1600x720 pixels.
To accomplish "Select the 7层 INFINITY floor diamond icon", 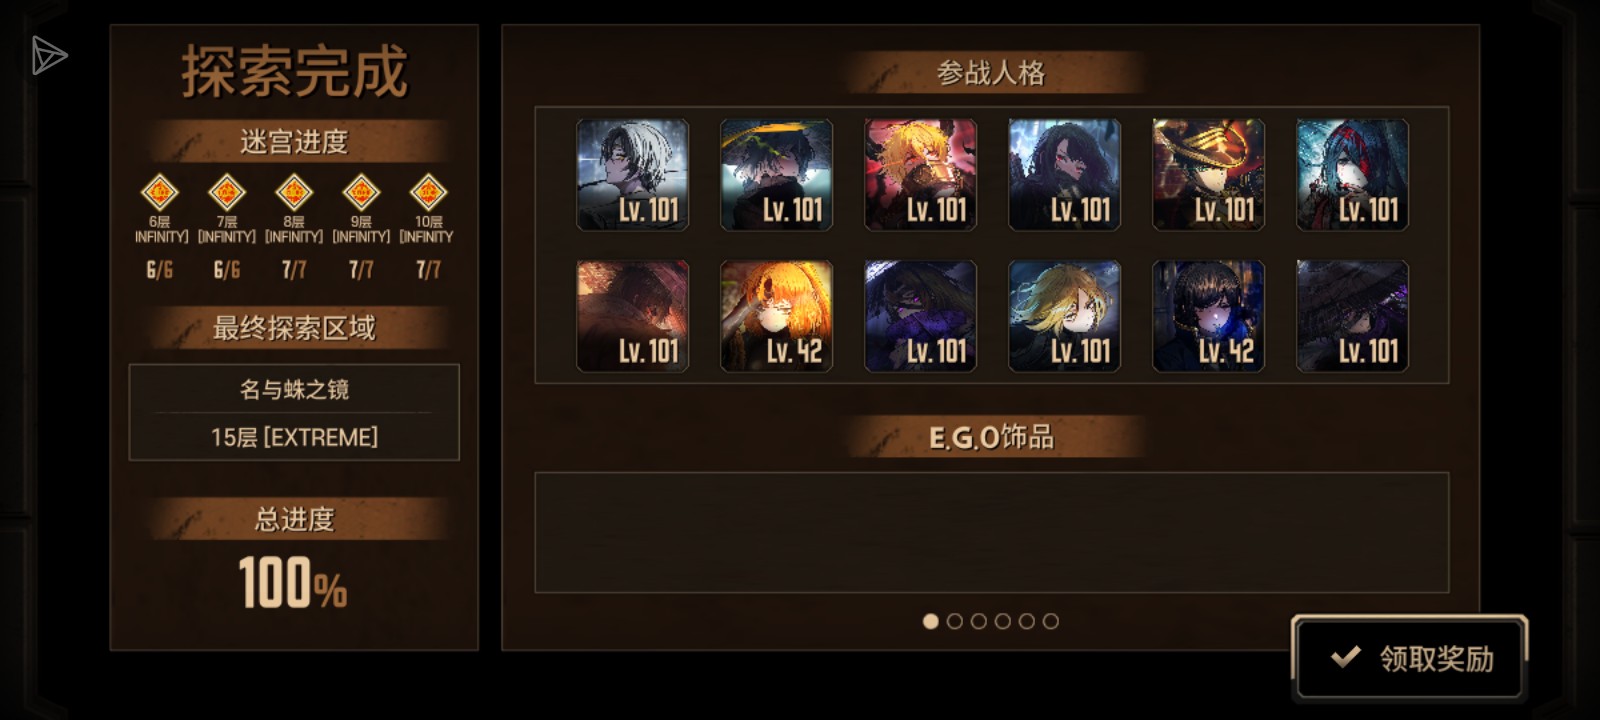I will [x=227, y=192].
